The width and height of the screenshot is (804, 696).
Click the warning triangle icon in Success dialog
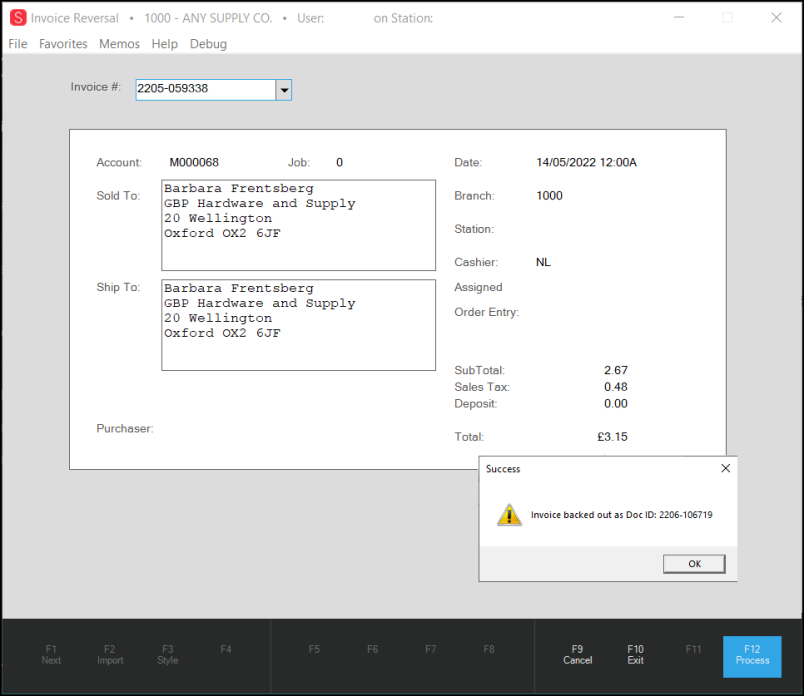(x=510, y=515)
